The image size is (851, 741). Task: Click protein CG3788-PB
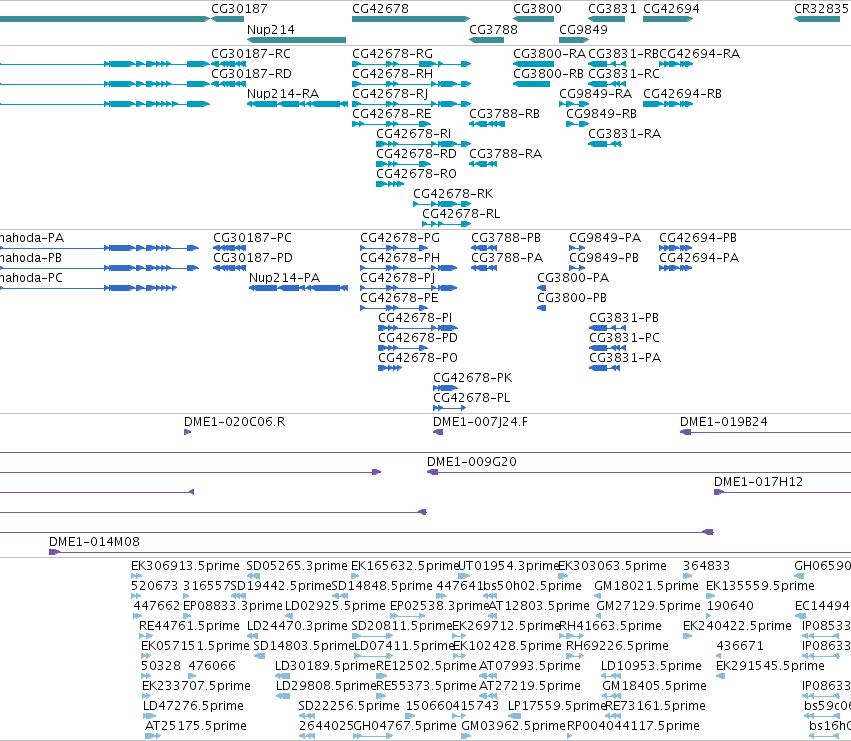click(x=506, y=238)
